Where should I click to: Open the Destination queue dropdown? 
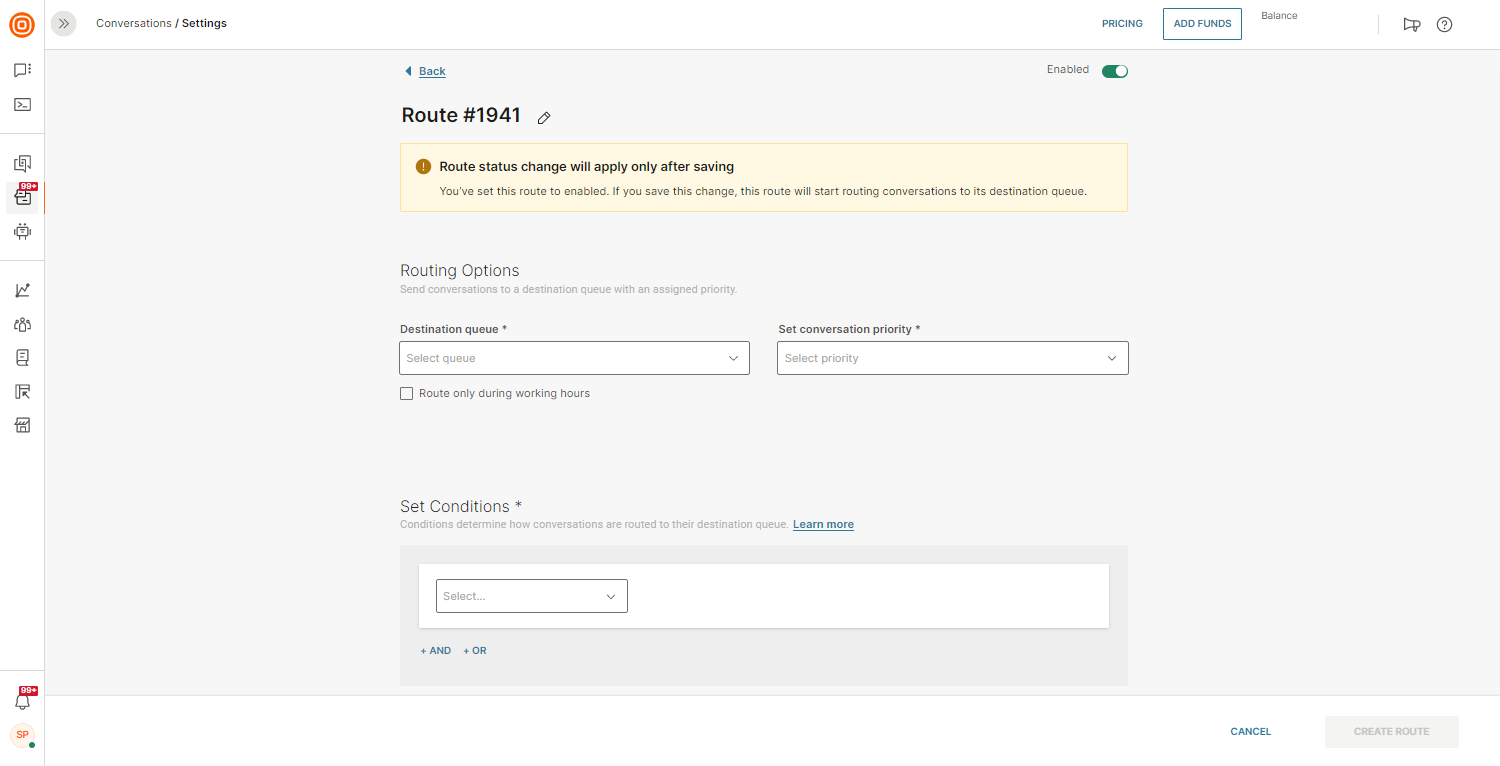click(x=574, y=358)
